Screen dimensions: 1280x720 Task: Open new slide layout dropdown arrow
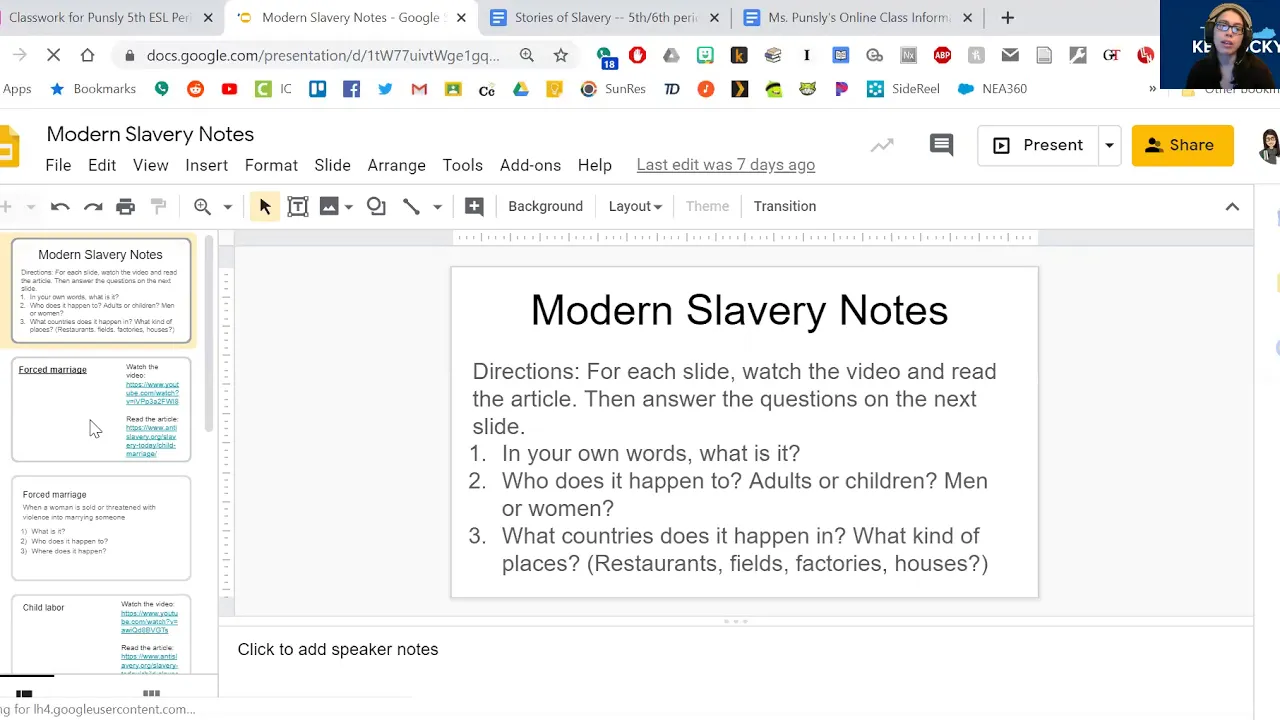(30, 207)
